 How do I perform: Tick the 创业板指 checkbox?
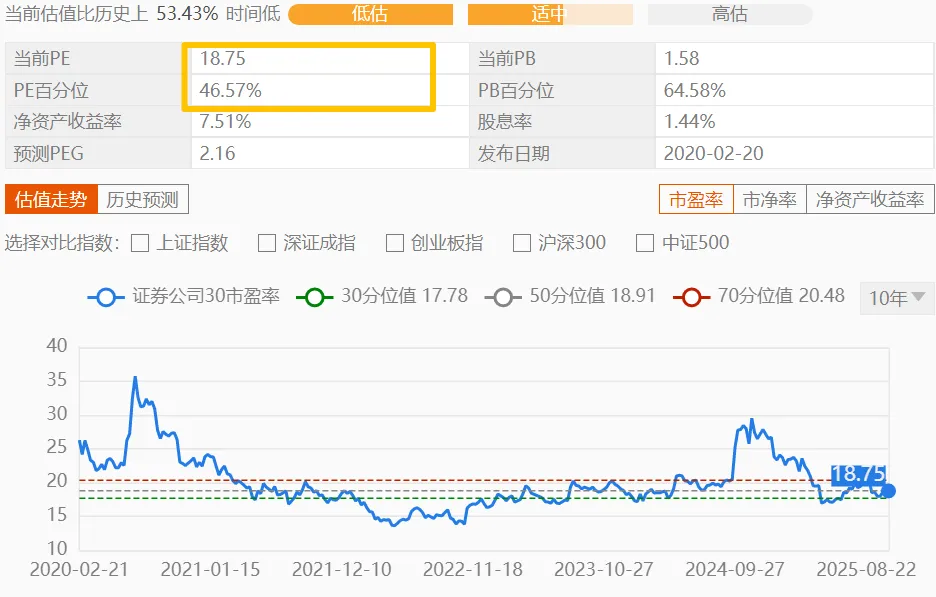395,243
